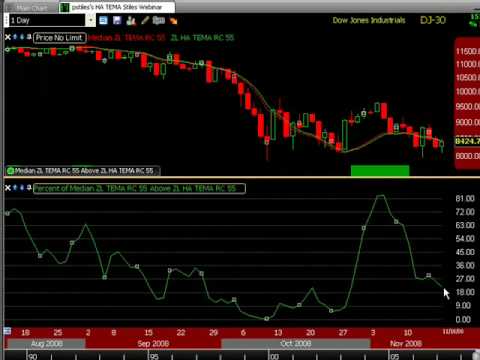Click green circle on rule label

pyautogui.click(x=10, y=171)
